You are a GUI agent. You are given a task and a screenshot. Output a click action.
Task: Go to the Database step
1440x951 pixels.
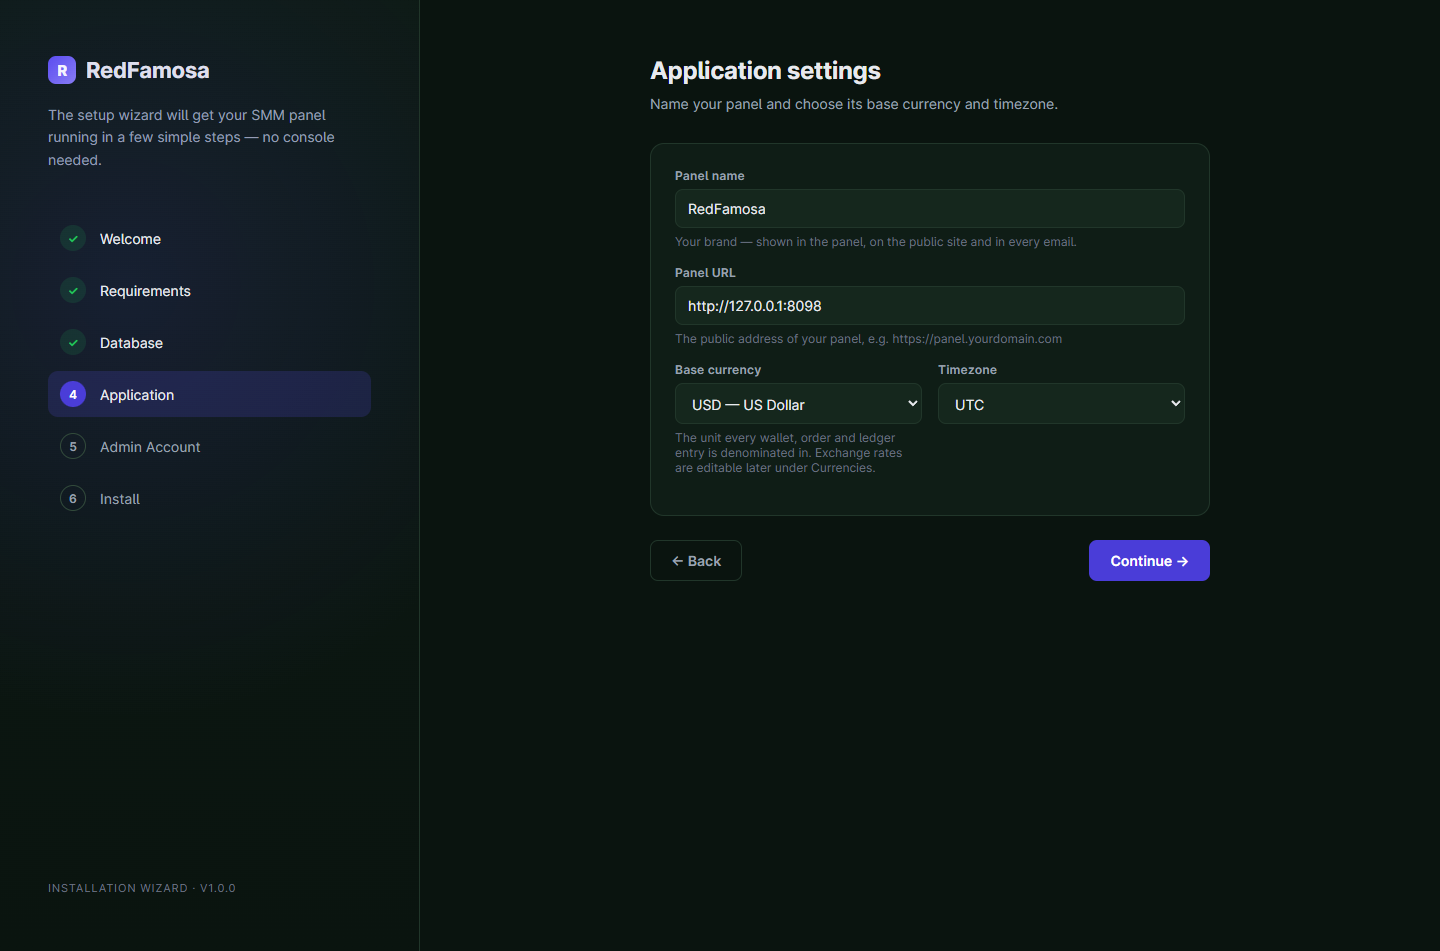(209, 343)
